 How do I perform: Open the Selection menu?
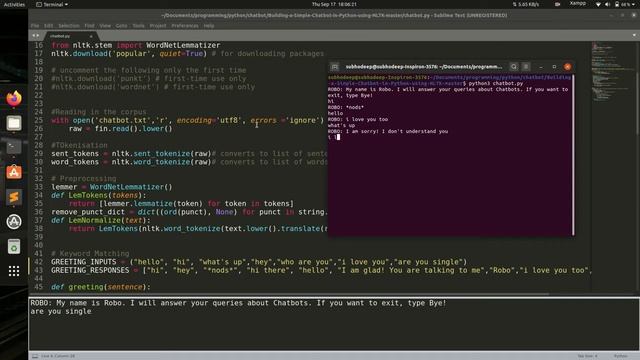69,25
